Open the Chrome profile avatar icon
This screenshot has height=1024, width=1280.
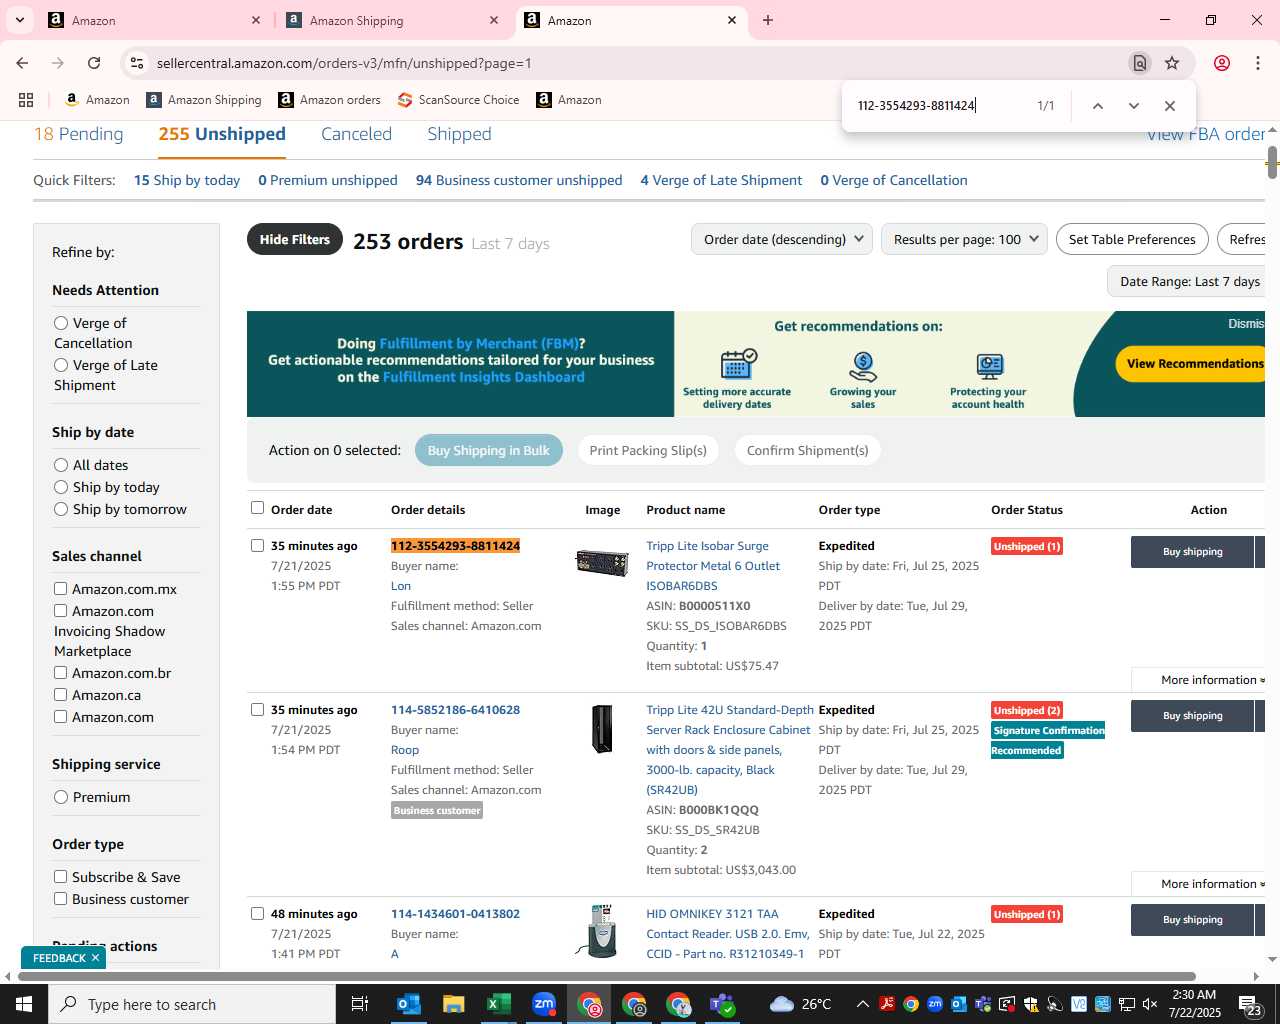point(1222,63)
